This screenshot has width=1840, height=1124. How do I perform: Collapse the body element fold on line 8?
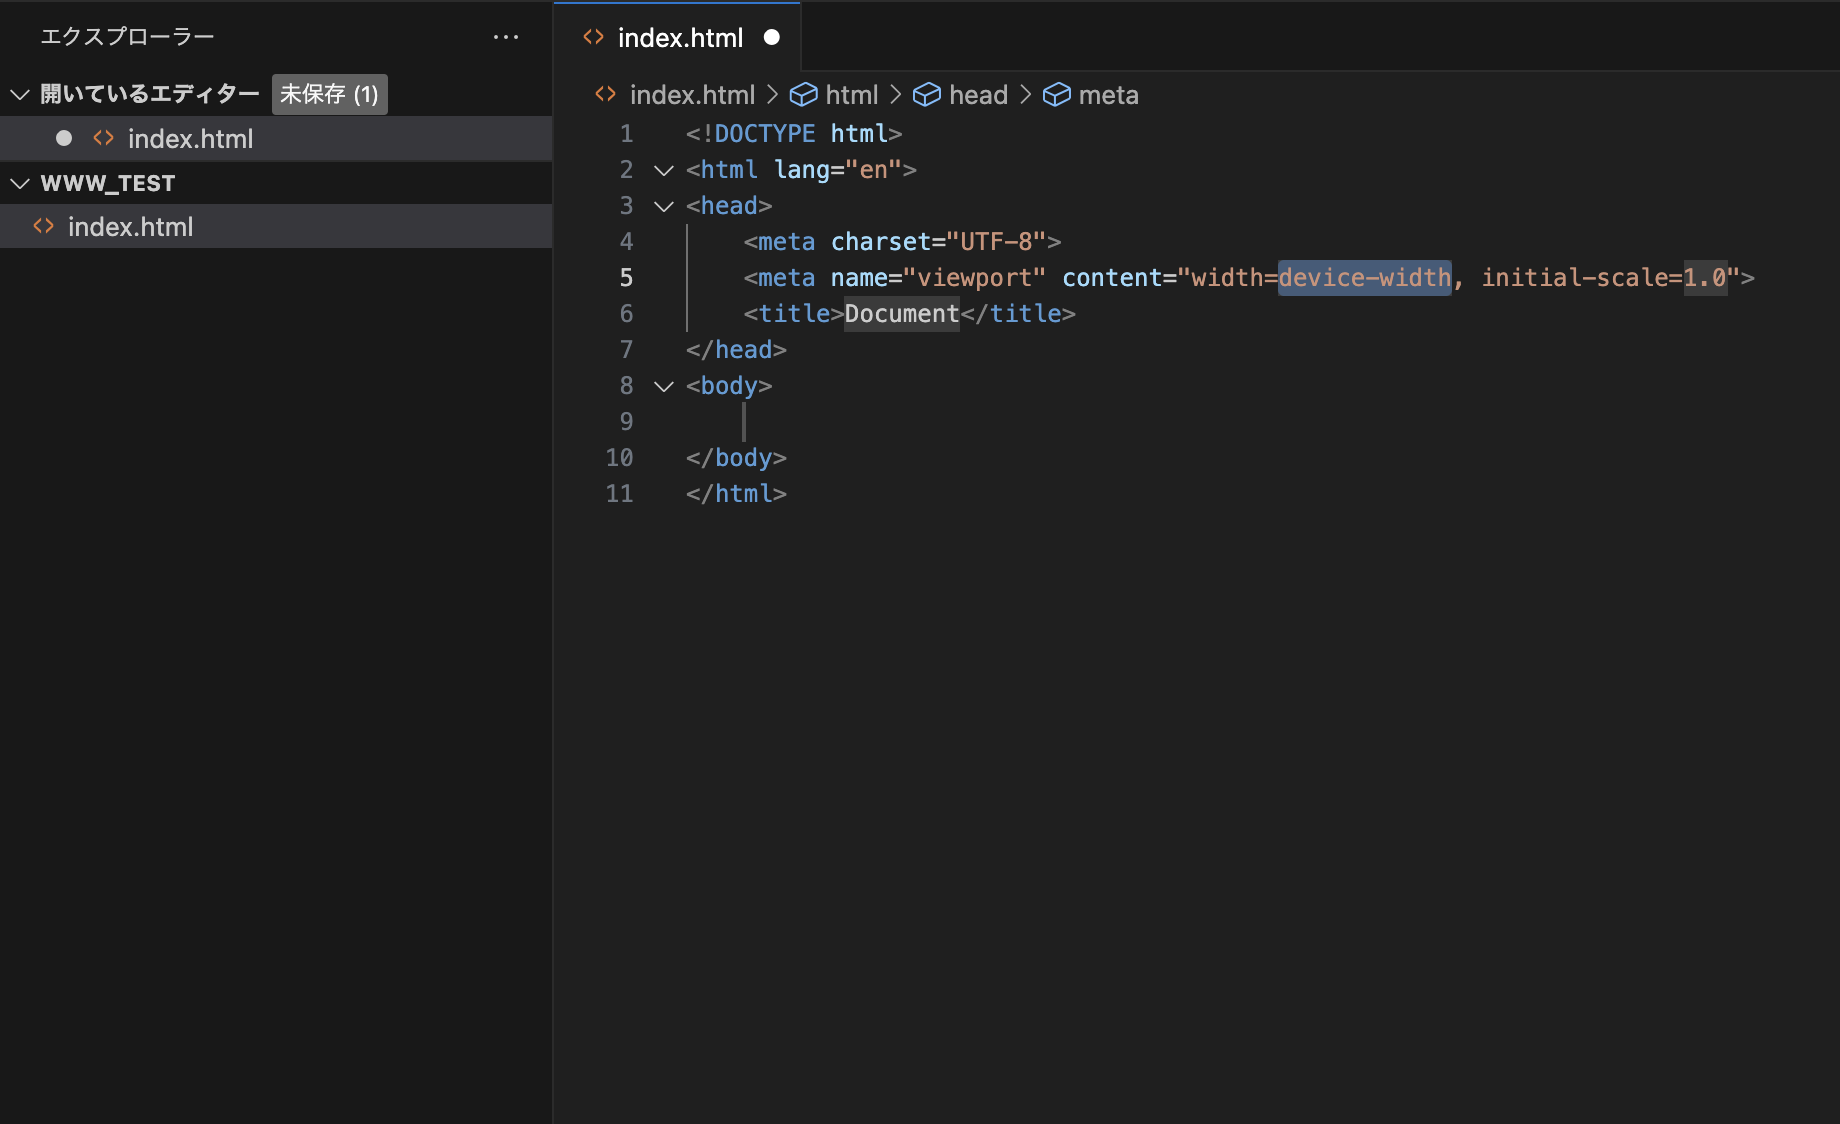tap(663, 386)
